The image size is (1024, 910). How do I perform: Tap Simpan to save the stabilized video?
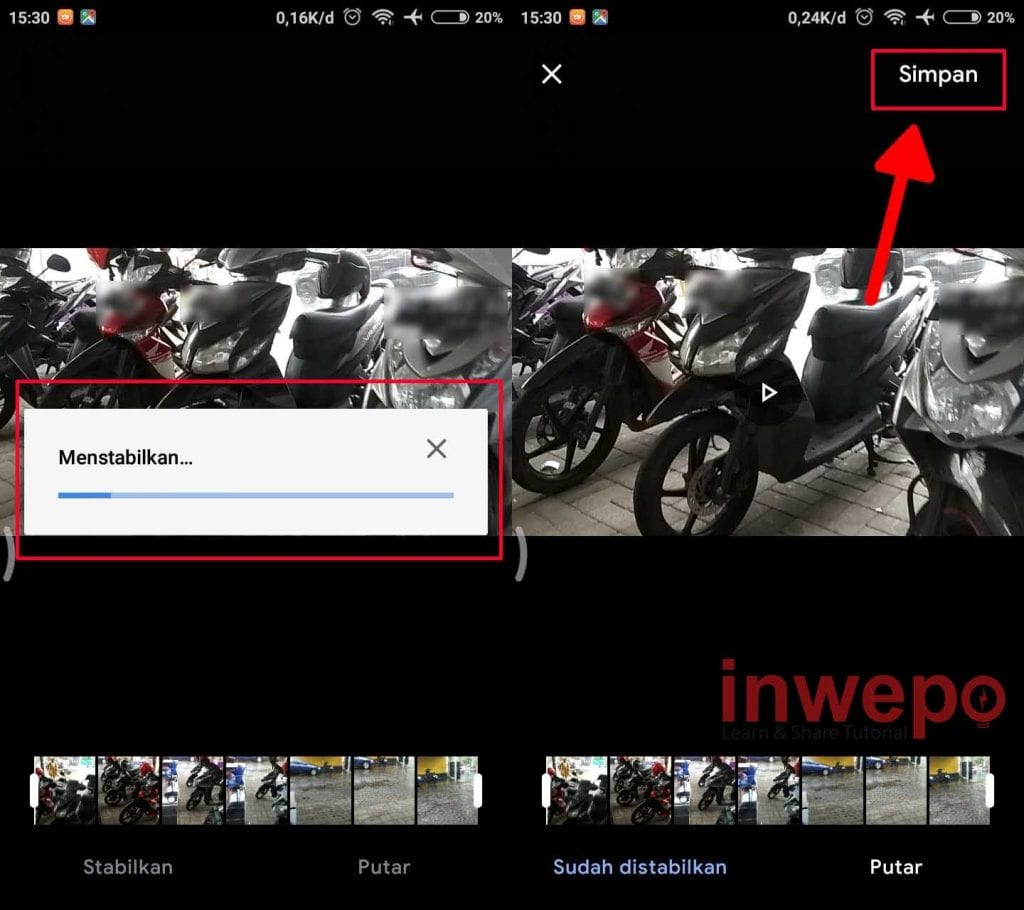coord(937,75)
